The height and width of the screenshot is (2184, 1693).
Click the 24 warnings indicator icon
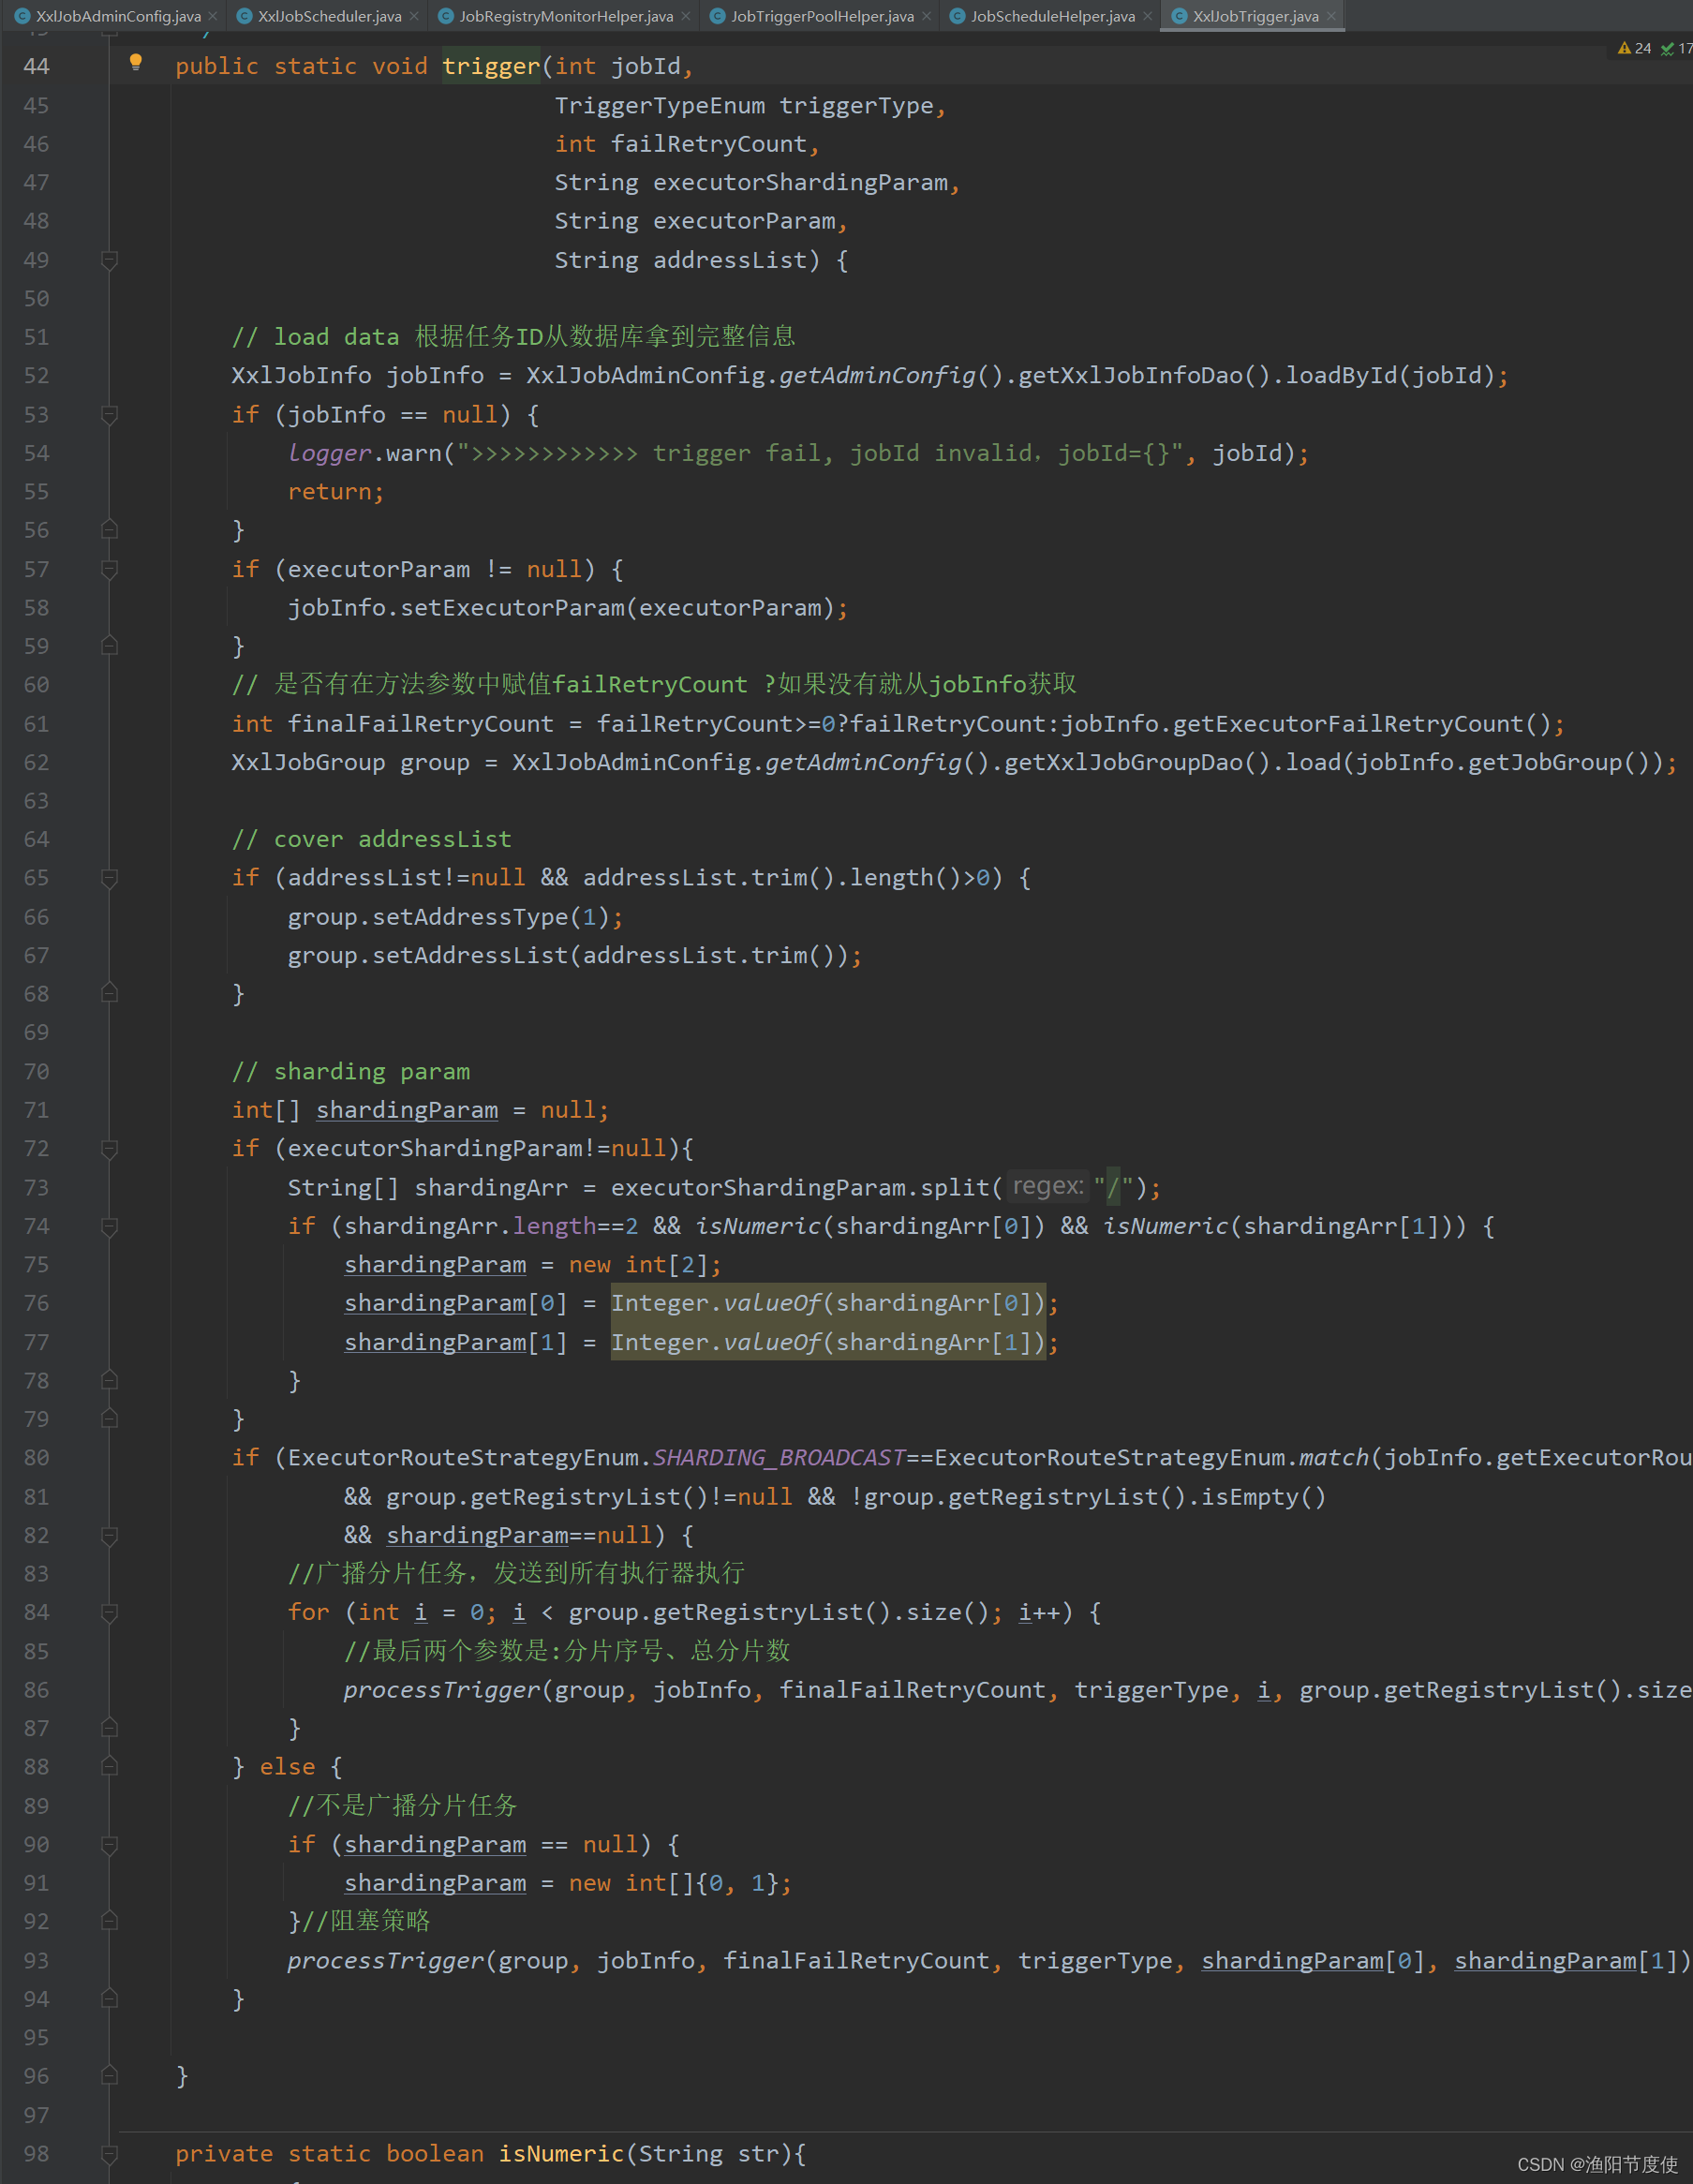1624,48
